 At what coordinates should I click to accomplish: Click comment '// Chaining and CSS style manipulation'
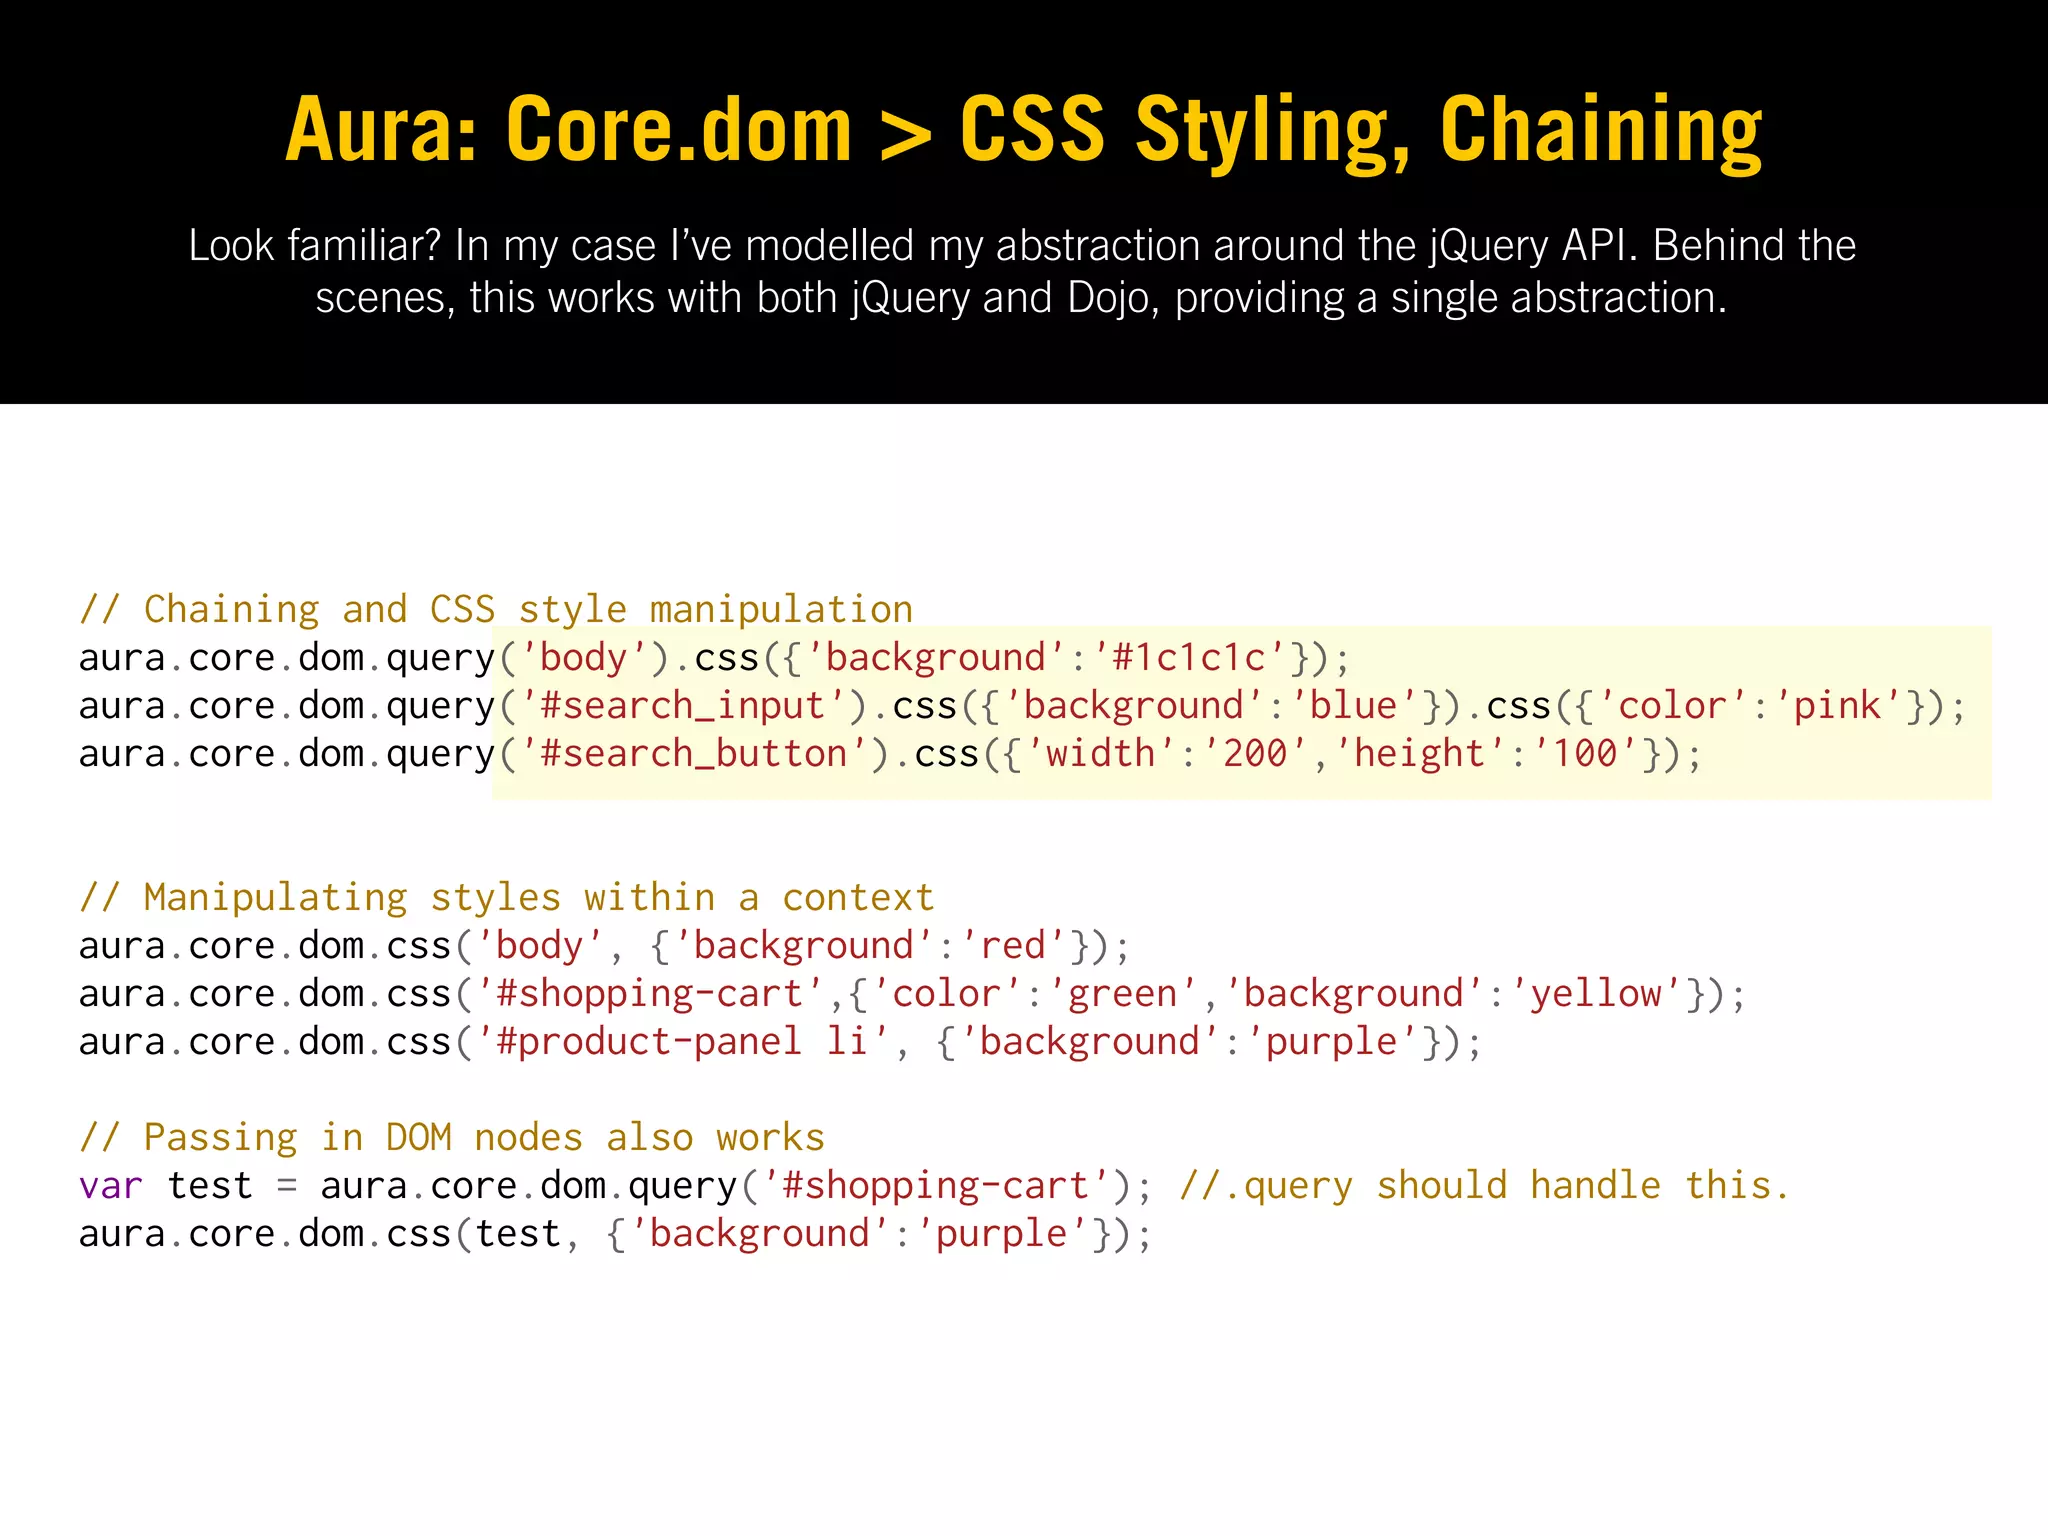496,610
